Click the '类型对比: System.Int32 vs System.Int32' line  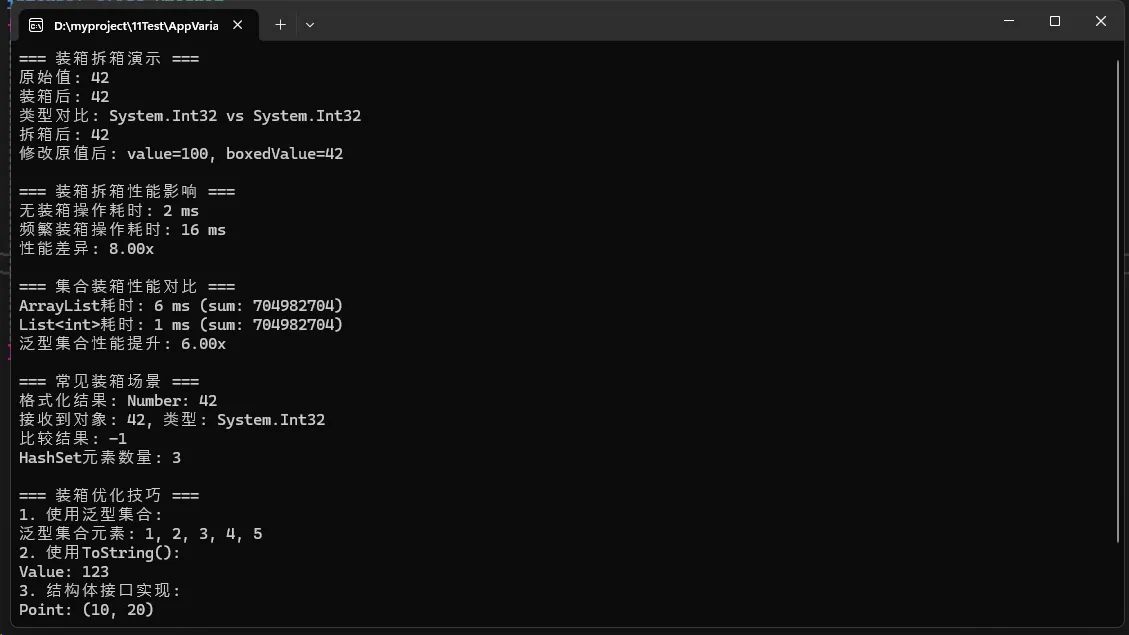[190, 116]
